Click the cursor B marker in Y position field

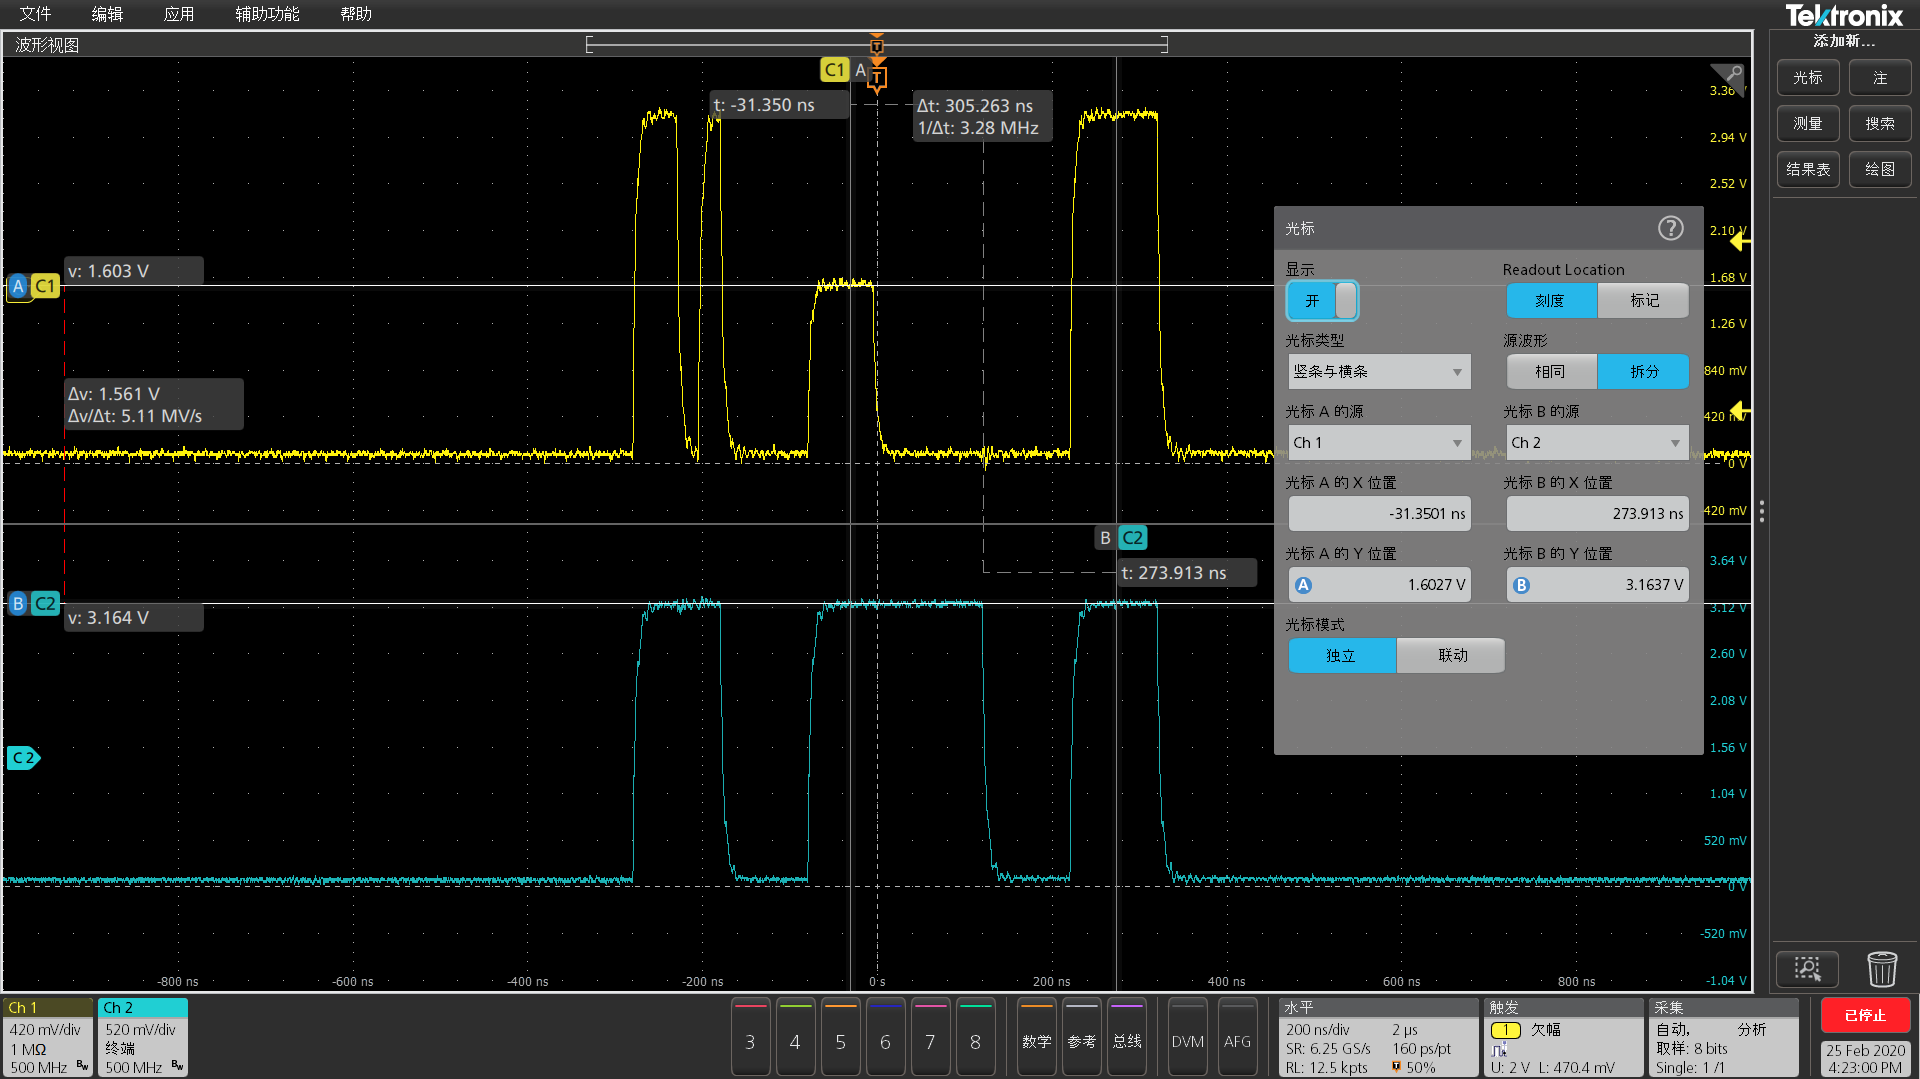point(1521,585)
